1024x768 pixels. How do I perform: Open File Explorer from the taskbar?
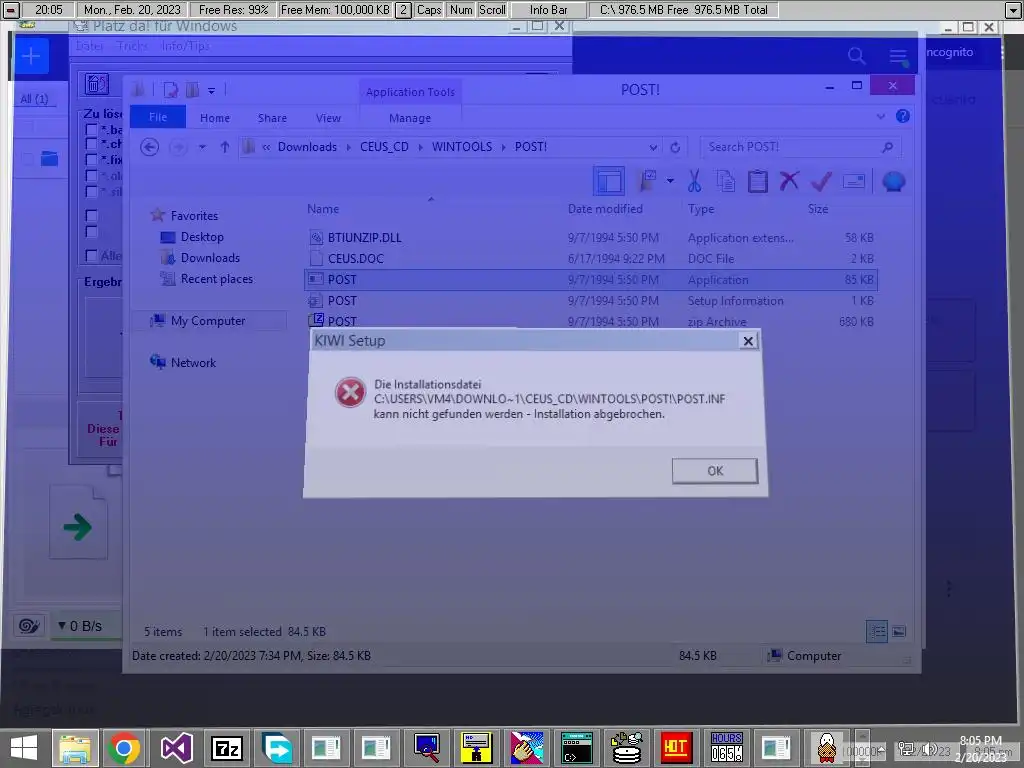75,748
